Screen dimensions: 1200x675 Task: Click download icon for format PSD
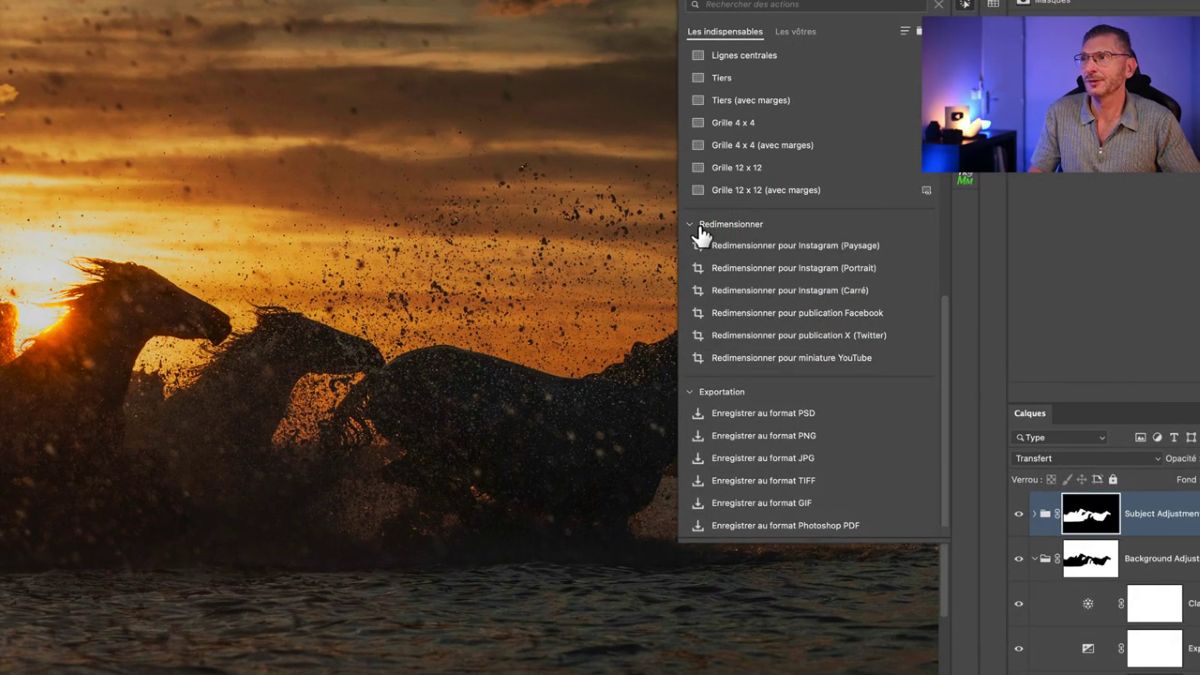[x=698, y=413]
